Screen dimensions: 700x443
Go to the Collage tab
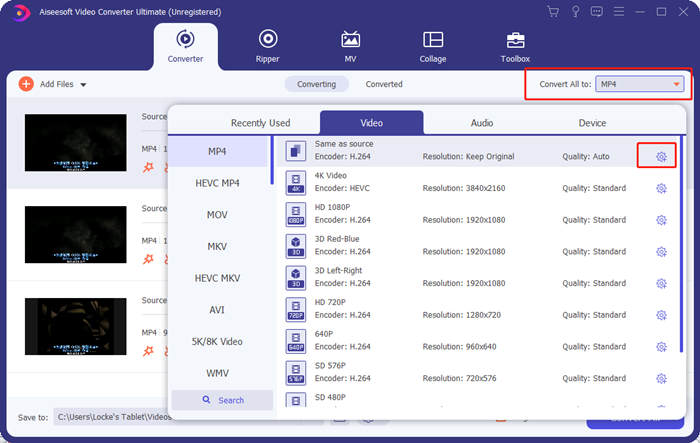[433, 46]
